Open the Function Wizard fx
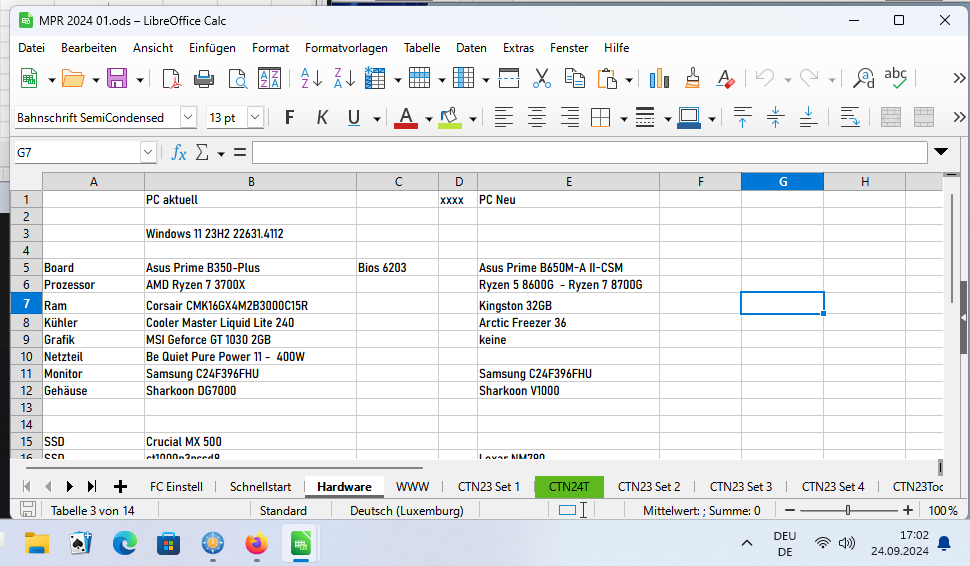Screen dimensions: 970x566 (x=178, y=152)
